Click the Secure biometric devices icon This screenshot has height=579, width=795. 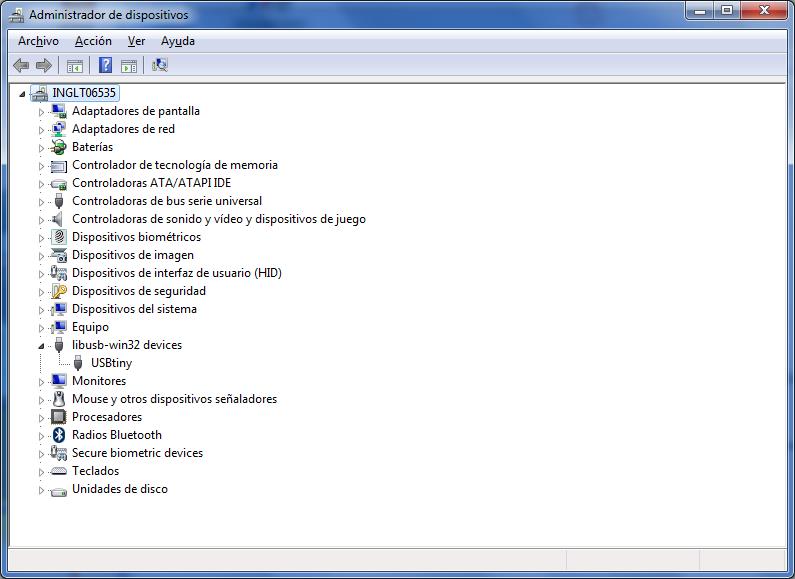pos(59,453)
